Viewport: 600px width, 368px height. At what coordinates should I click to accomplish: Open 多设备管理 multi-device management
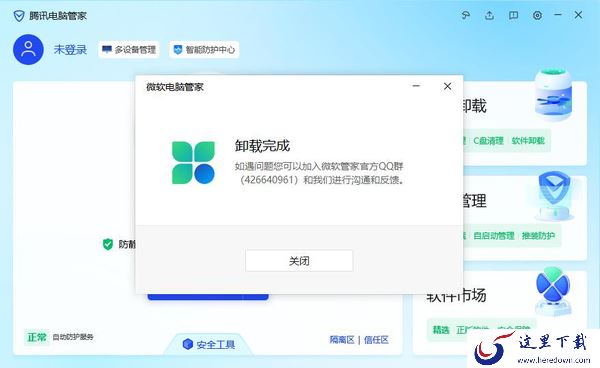129,50
